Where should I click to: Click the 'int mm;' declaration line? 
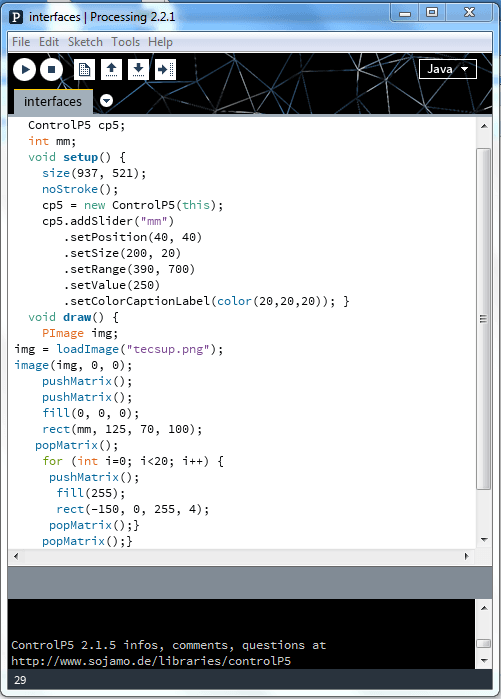pos(52,141)
